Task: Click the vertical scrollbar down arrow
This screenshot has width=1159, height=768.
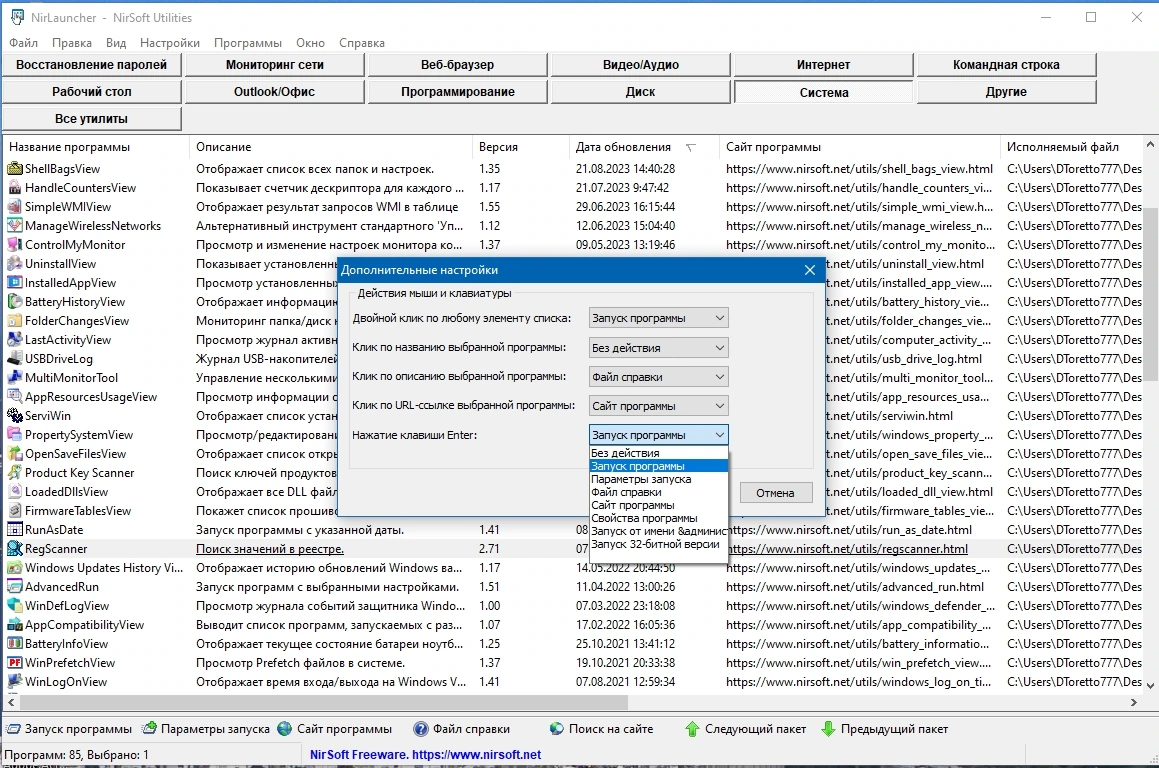Action: pyautogui.click(x=1150, y=685)
